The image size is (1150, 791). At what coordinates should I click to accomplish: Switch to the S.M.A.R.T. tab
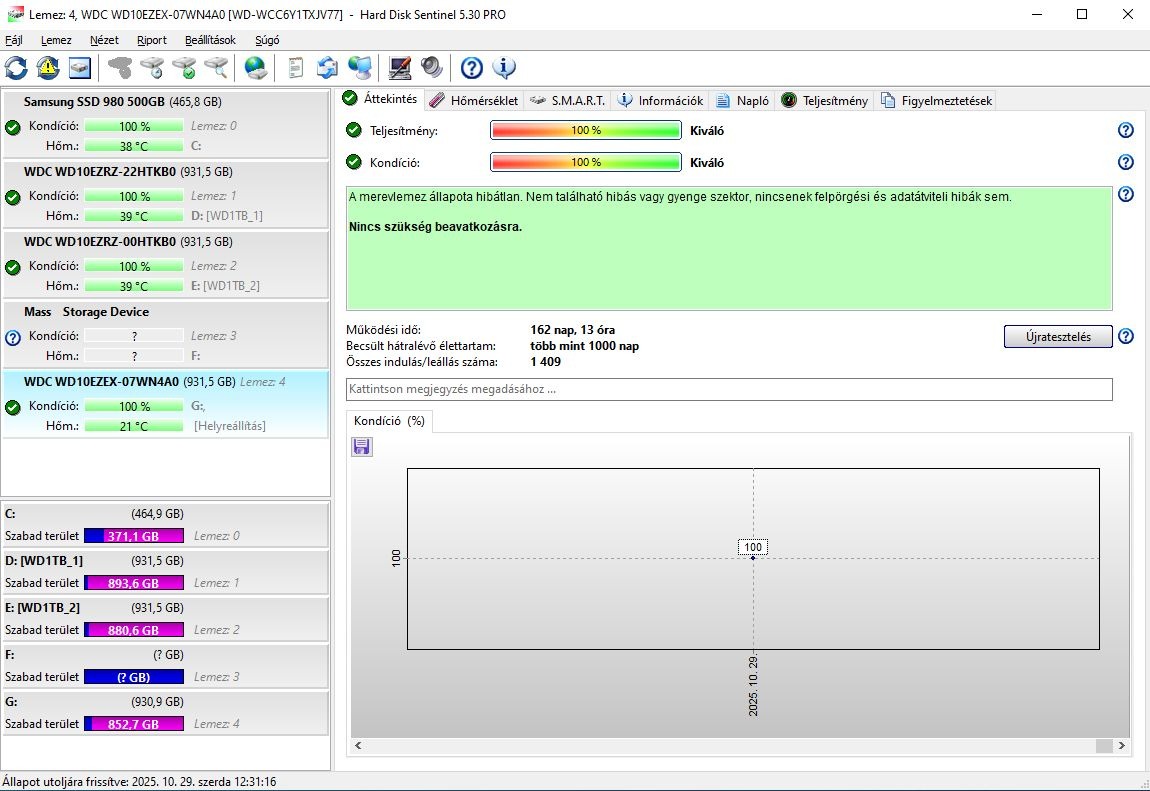pyautogui.click(x=568, y=100)
